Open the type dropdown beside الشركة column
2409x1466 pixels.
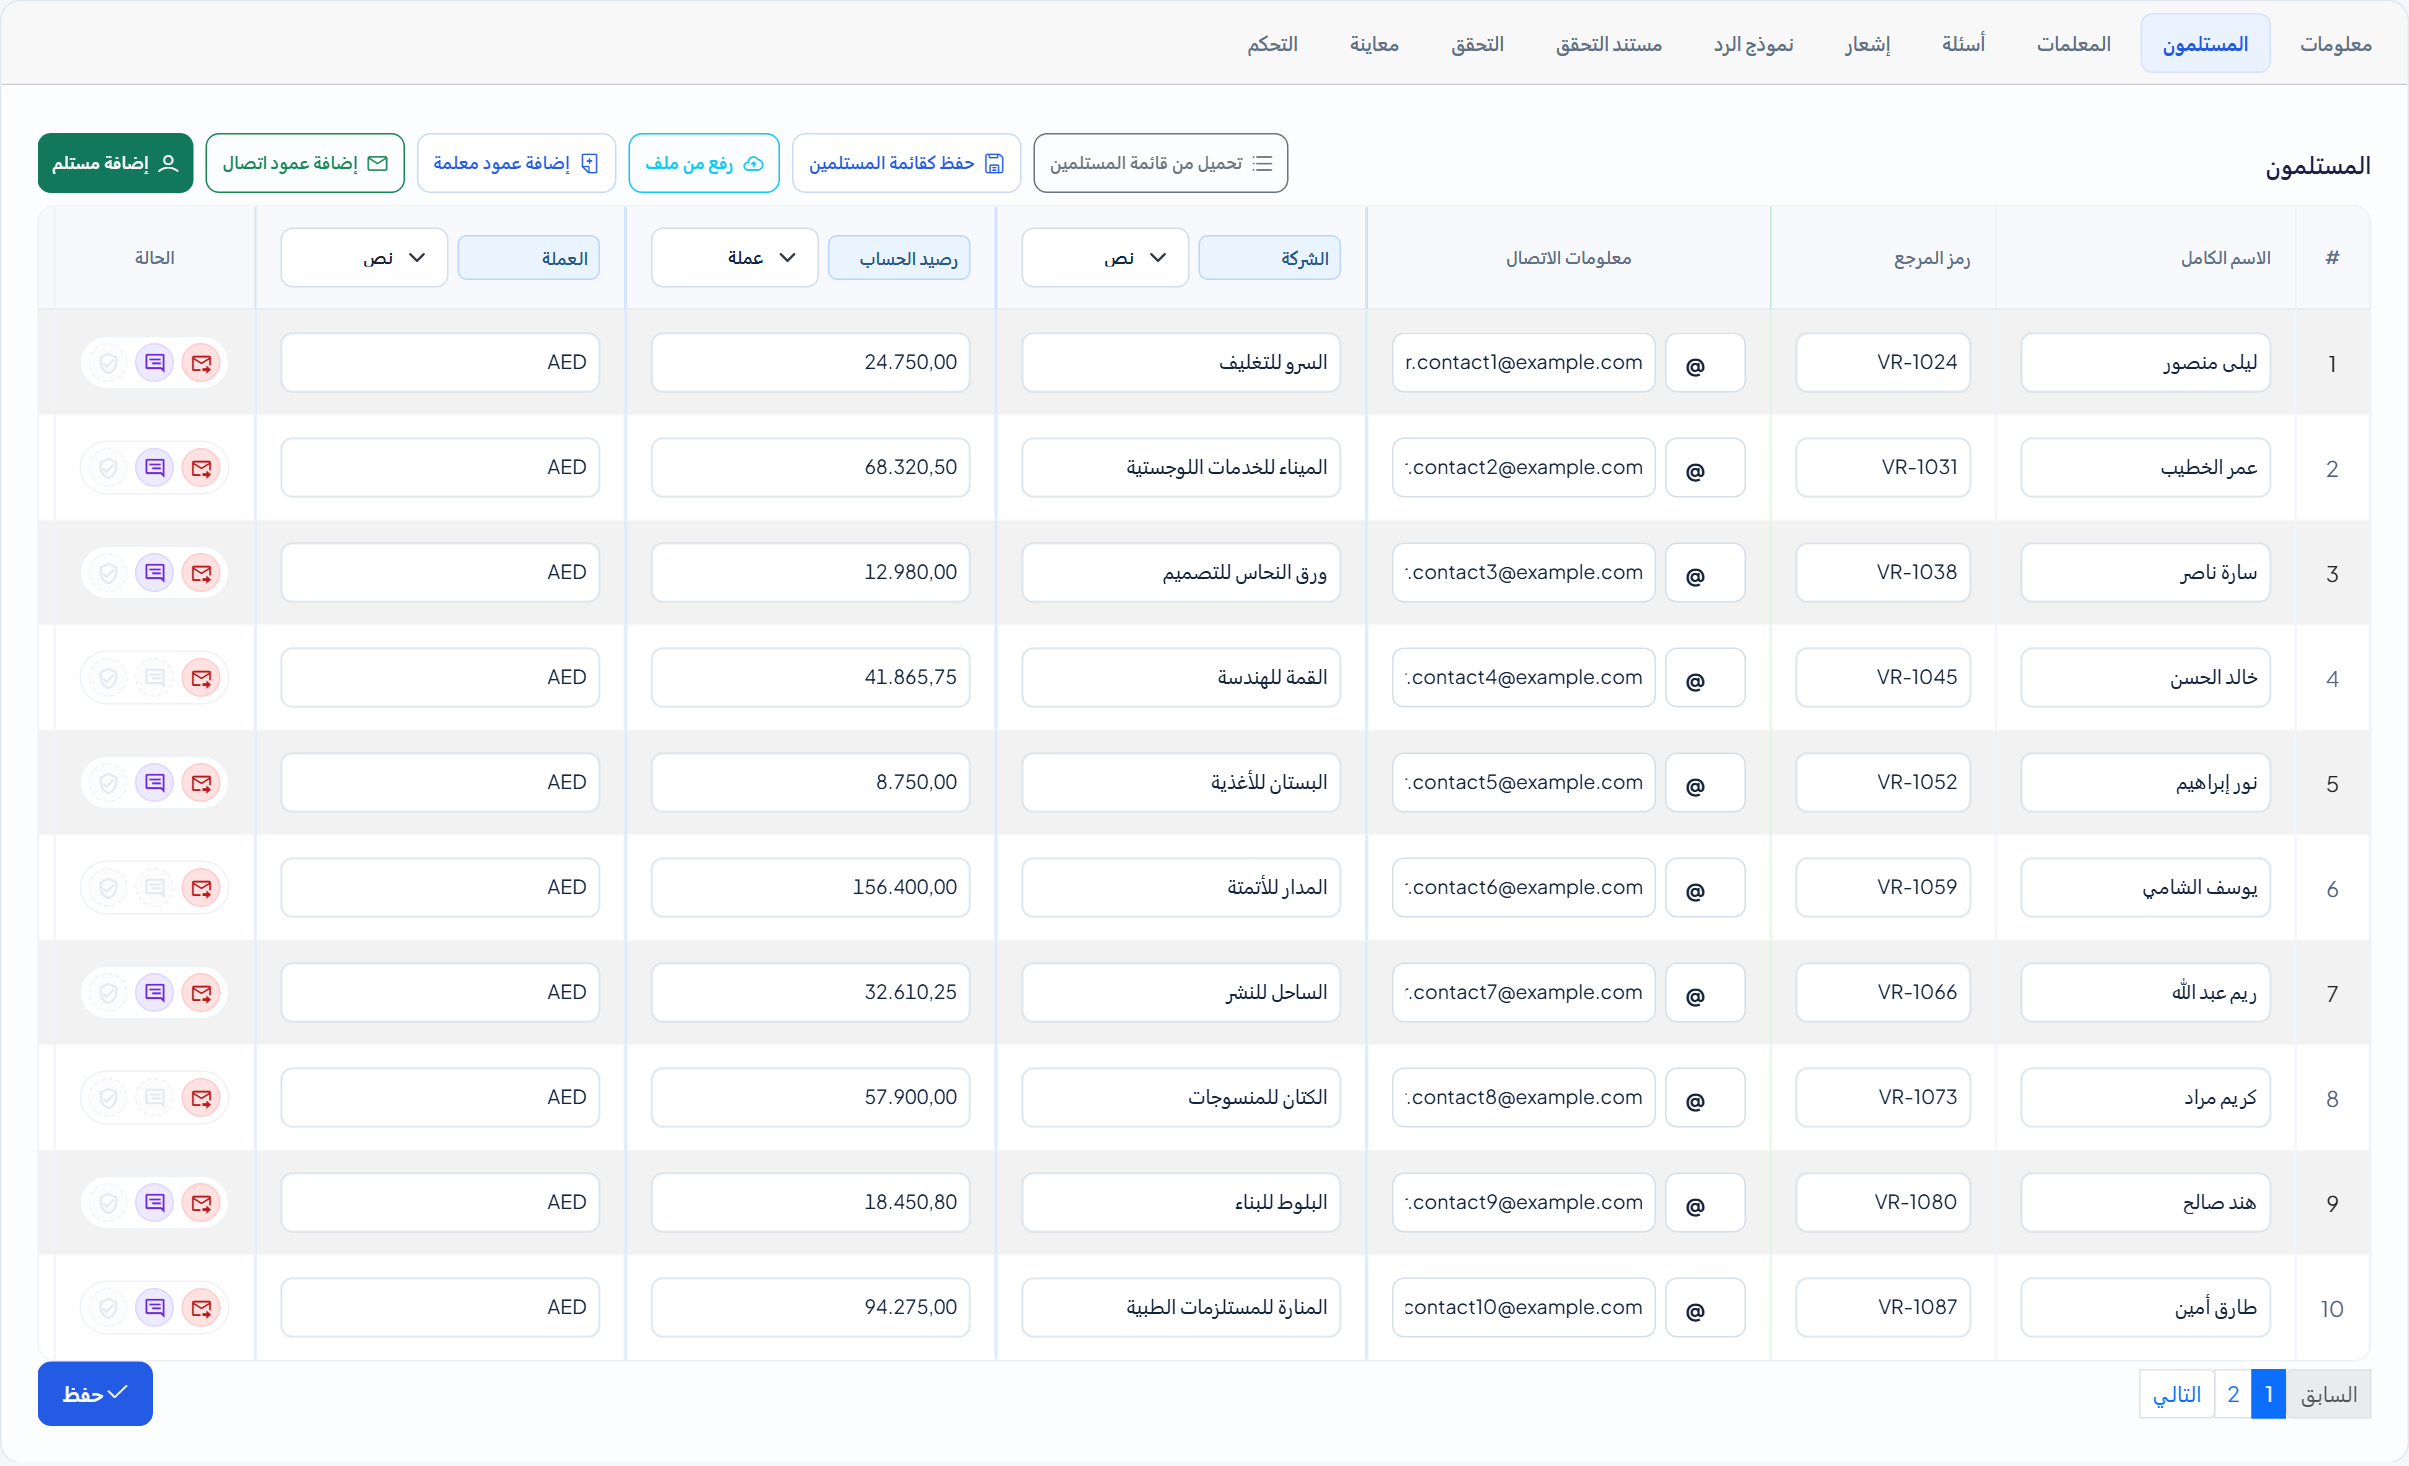[1105, 258]
